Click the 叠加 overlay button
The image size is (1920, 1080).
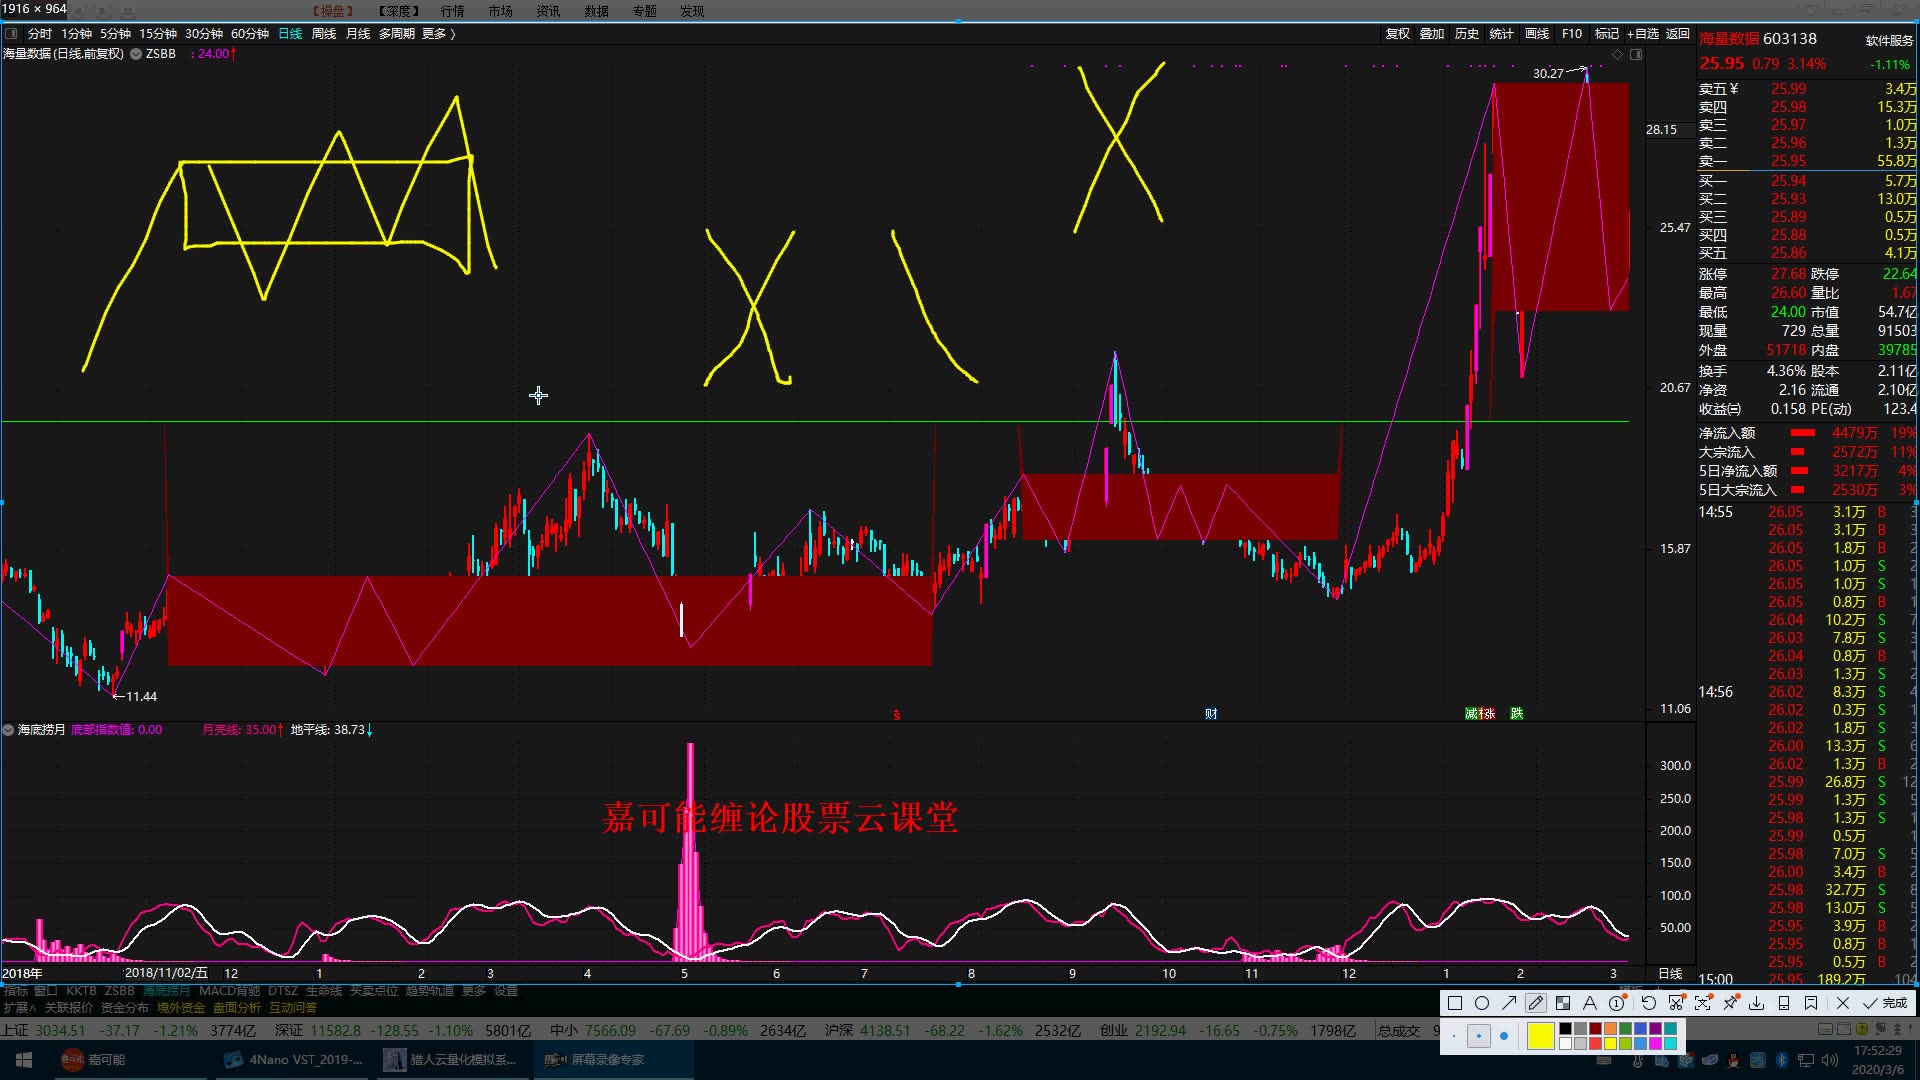(1432, 33)
